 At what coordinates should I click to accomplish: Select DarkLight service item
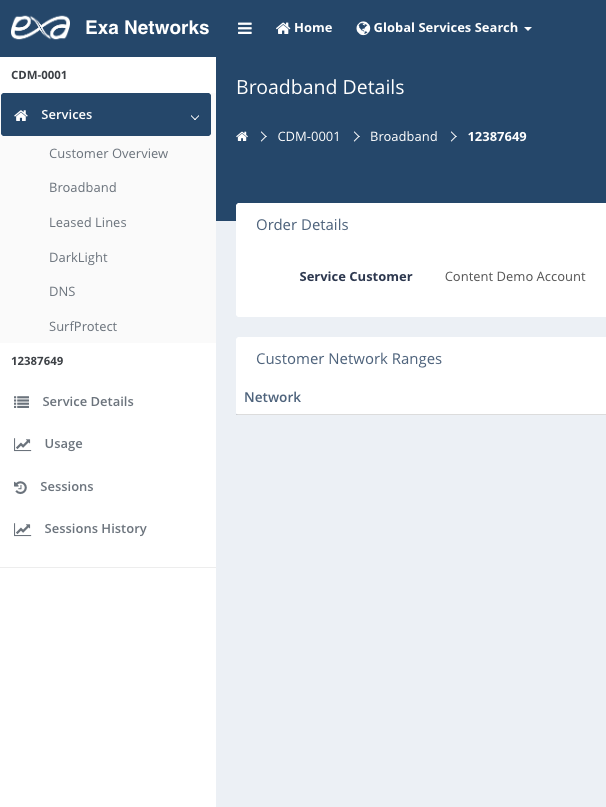(78, 258)
